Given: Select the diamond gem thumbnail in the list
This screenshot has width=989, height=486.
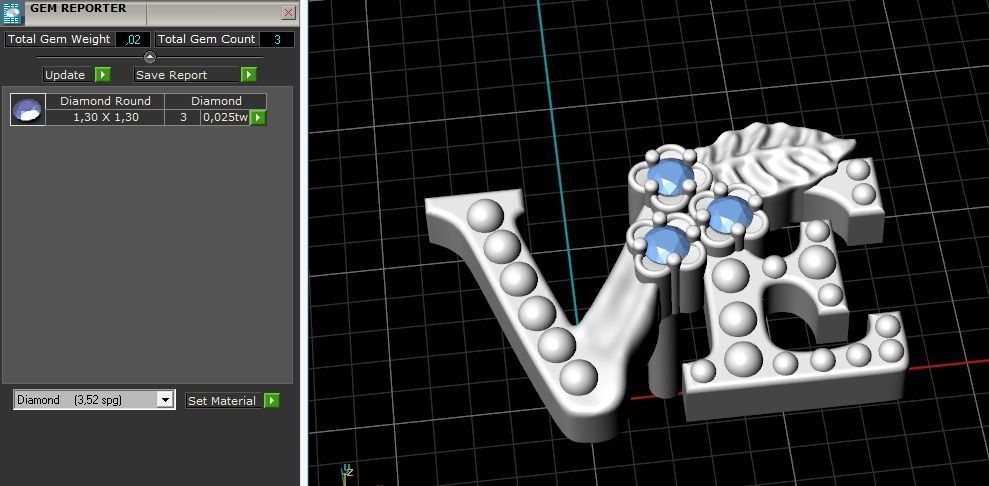Looking at the screenshot, I should [28, 109].
